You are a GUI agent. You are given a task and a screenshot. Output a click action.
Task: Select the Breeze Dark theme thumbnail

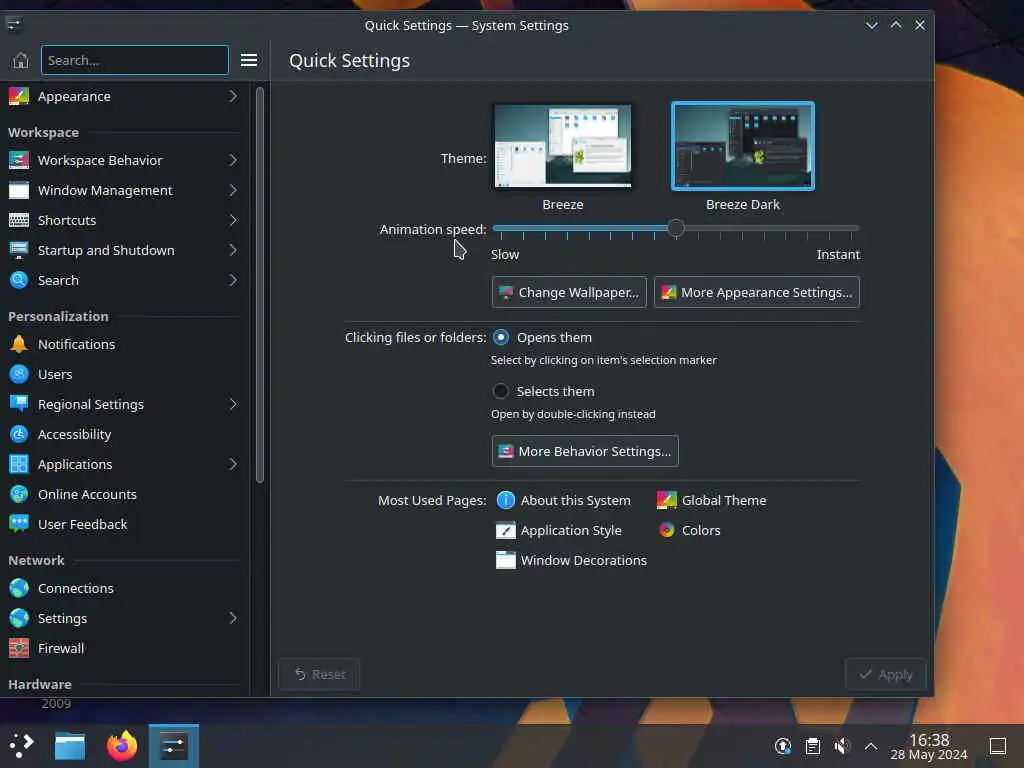tap(743, 146)
